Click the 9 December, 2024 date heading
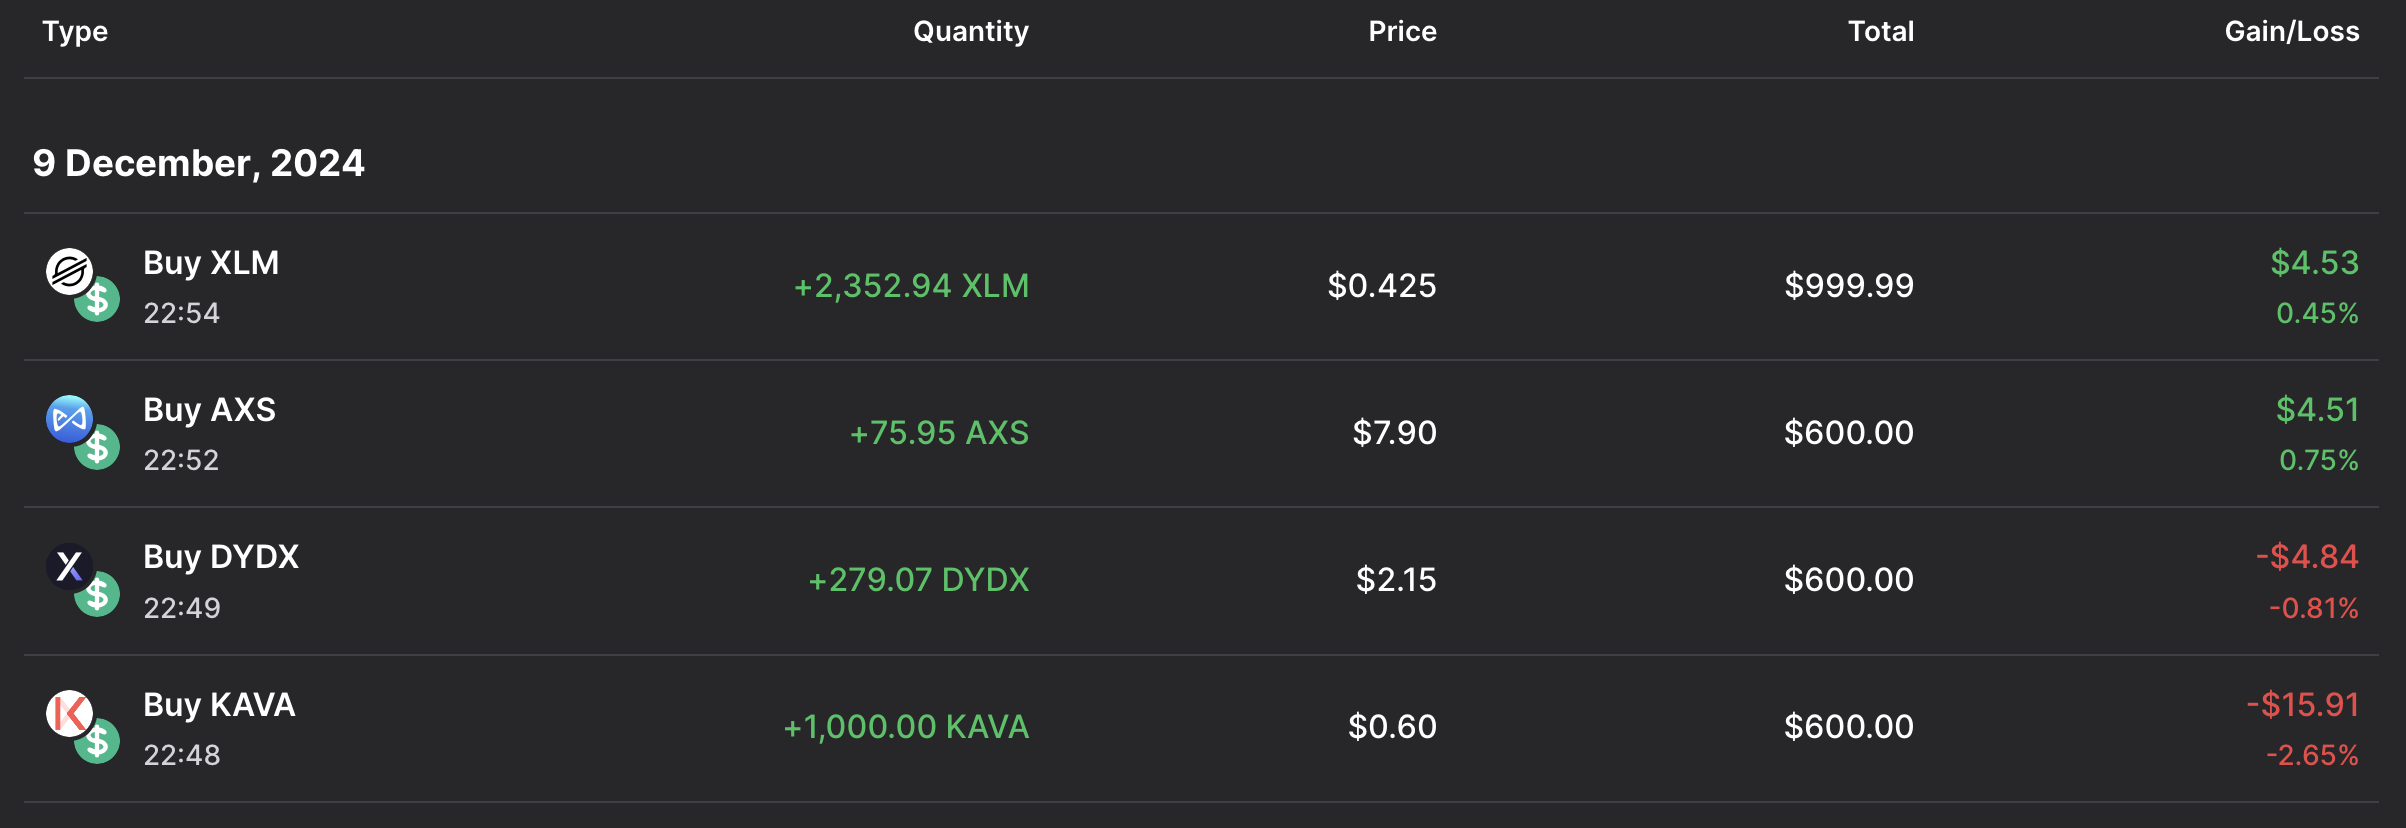2406x828 pixels. (x=199, y=163)
